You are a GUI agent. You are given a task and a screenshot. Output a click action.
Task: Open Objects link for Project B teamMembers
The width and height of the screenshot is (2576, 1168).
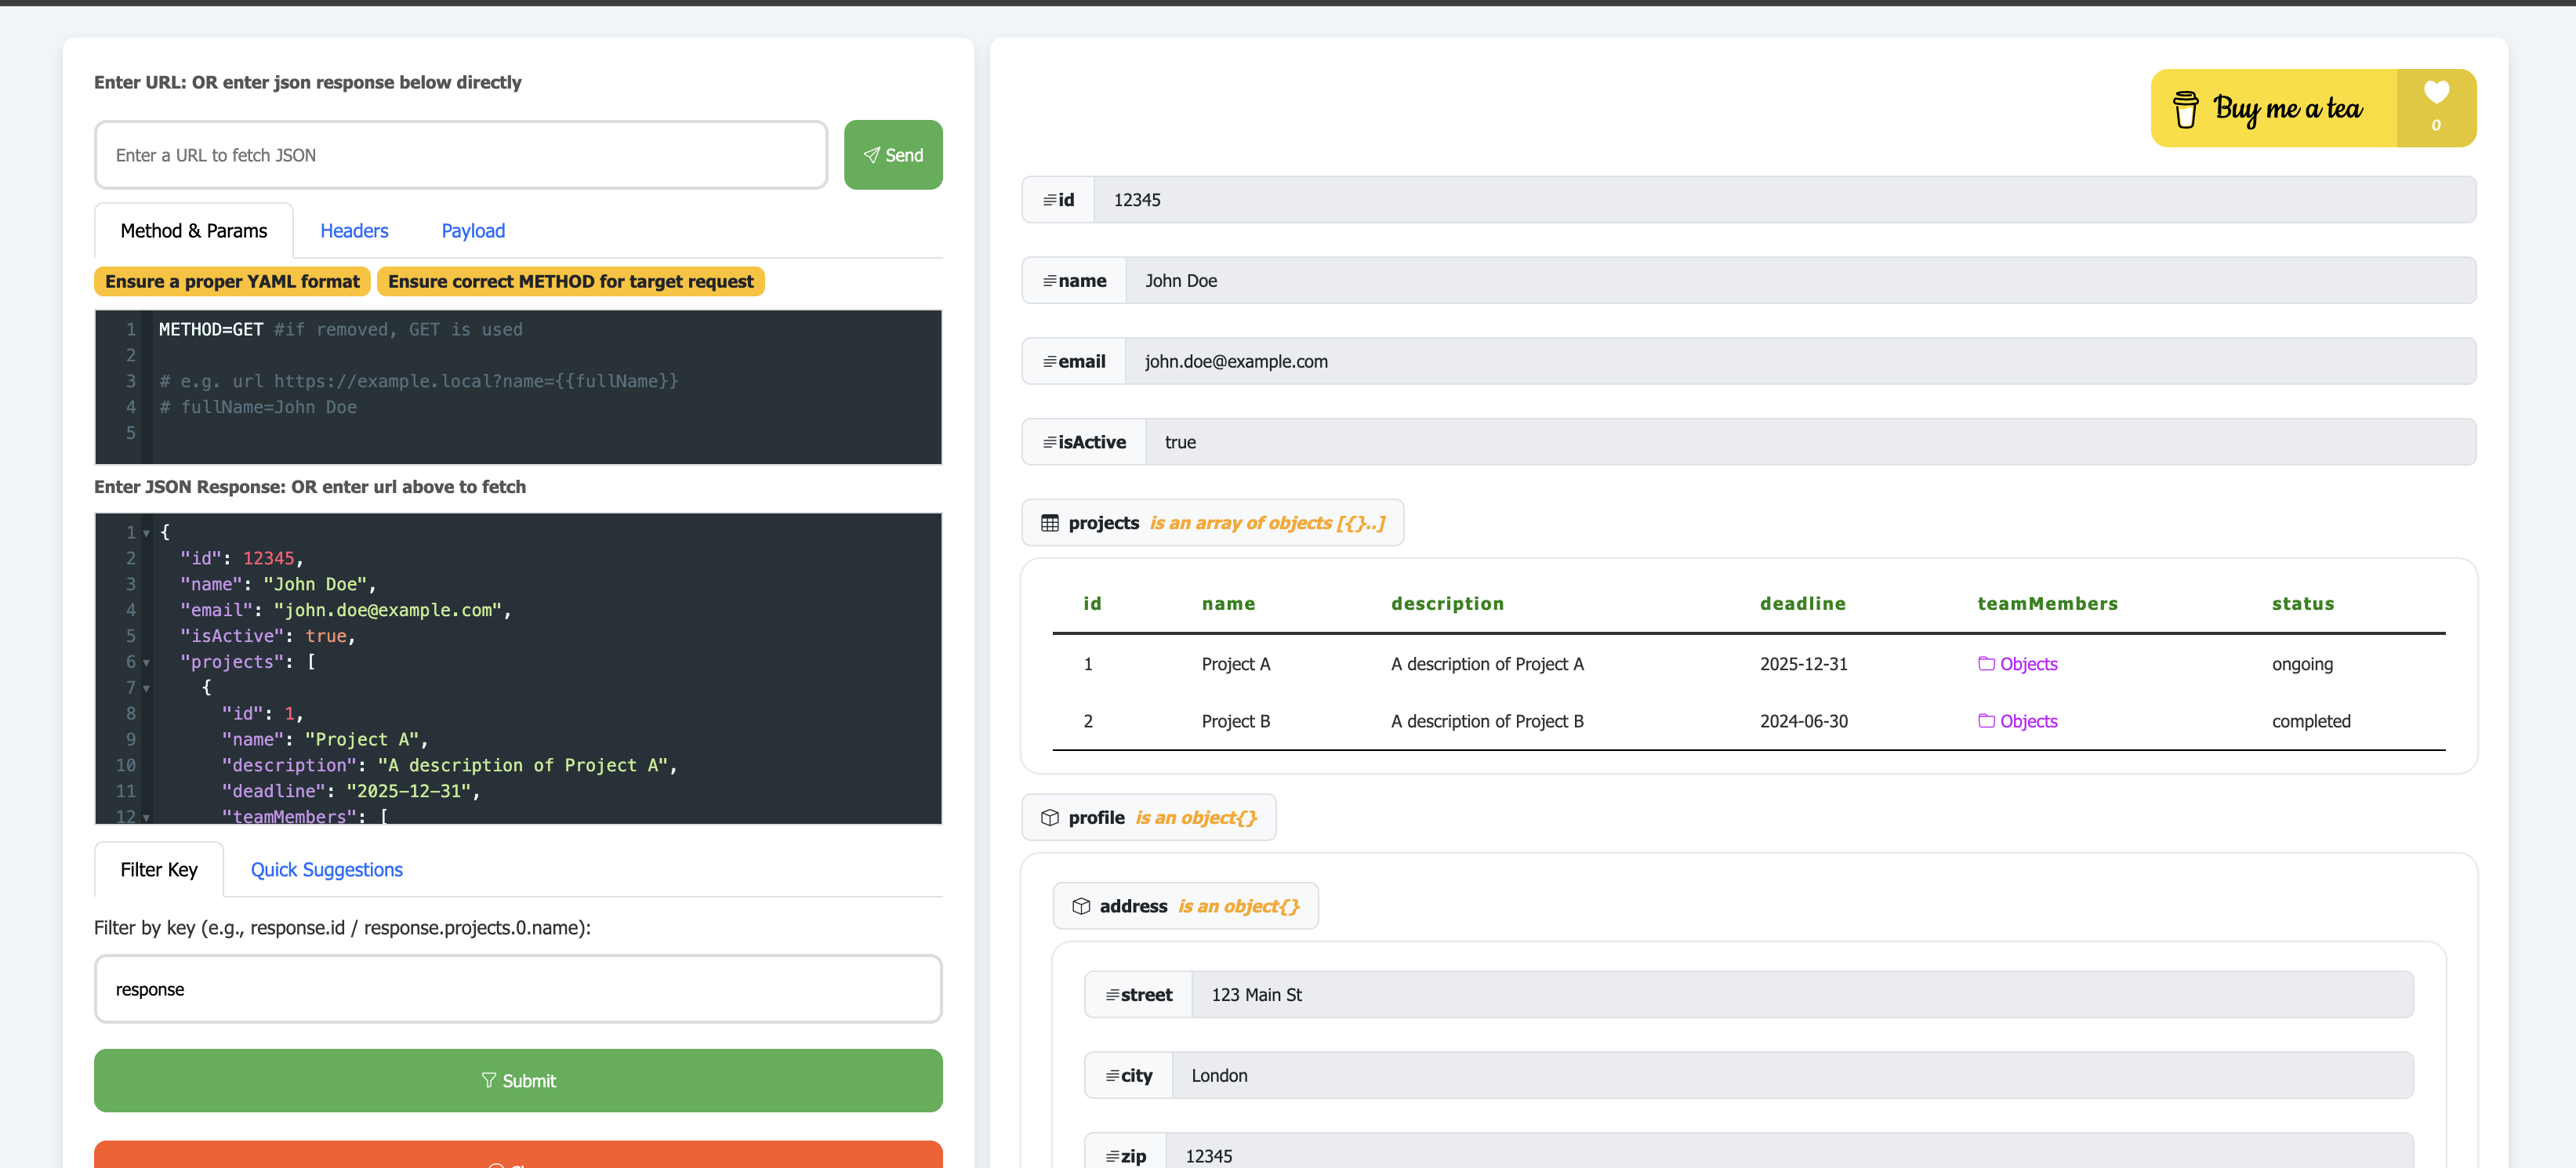tap(2017, 721)
